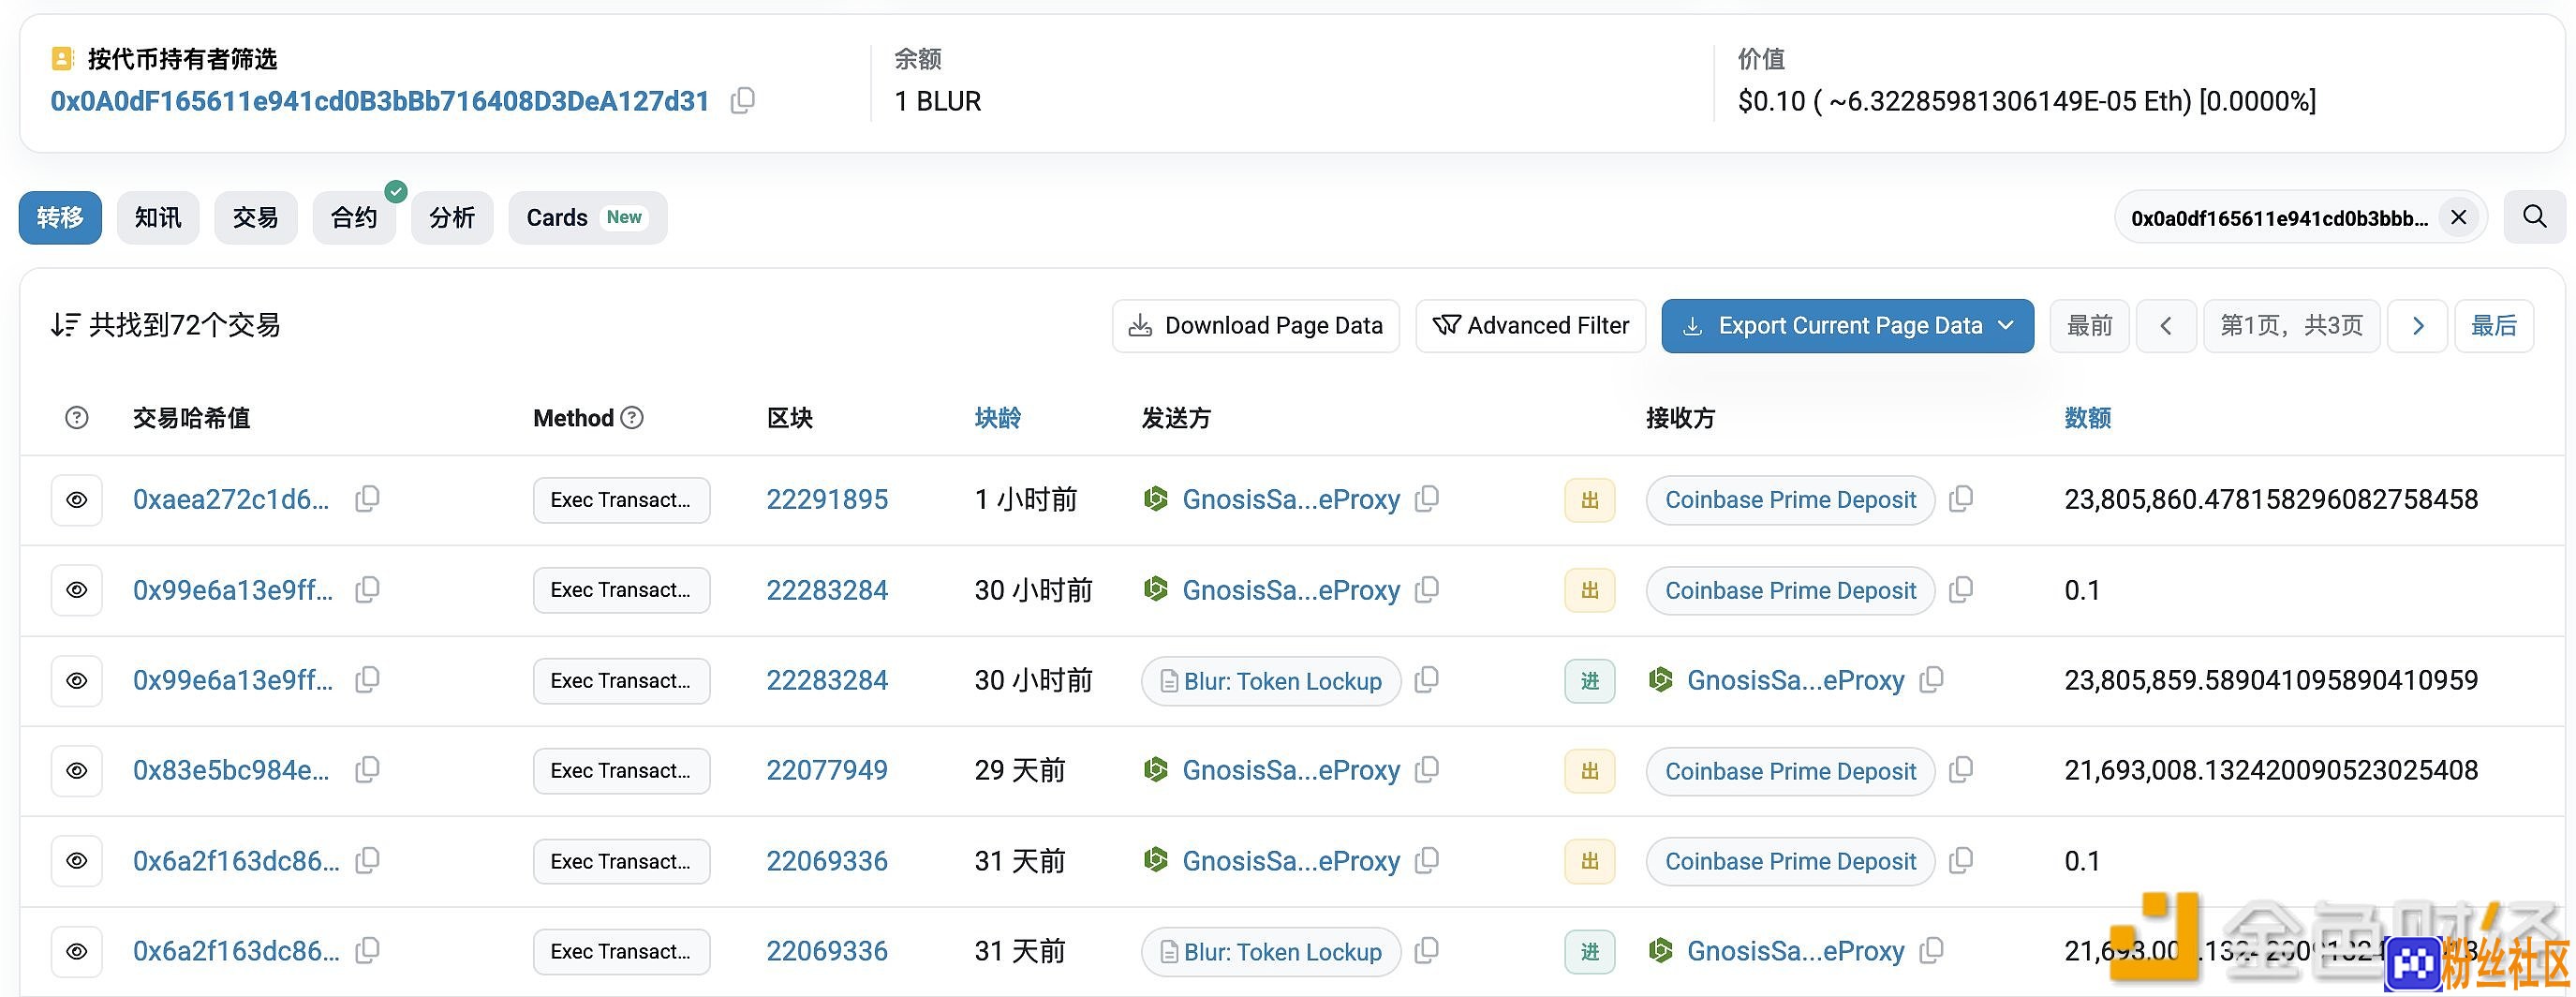Click Download Page Data button
Viewport: 2576px width, 997px height.
click(1256, 326)
